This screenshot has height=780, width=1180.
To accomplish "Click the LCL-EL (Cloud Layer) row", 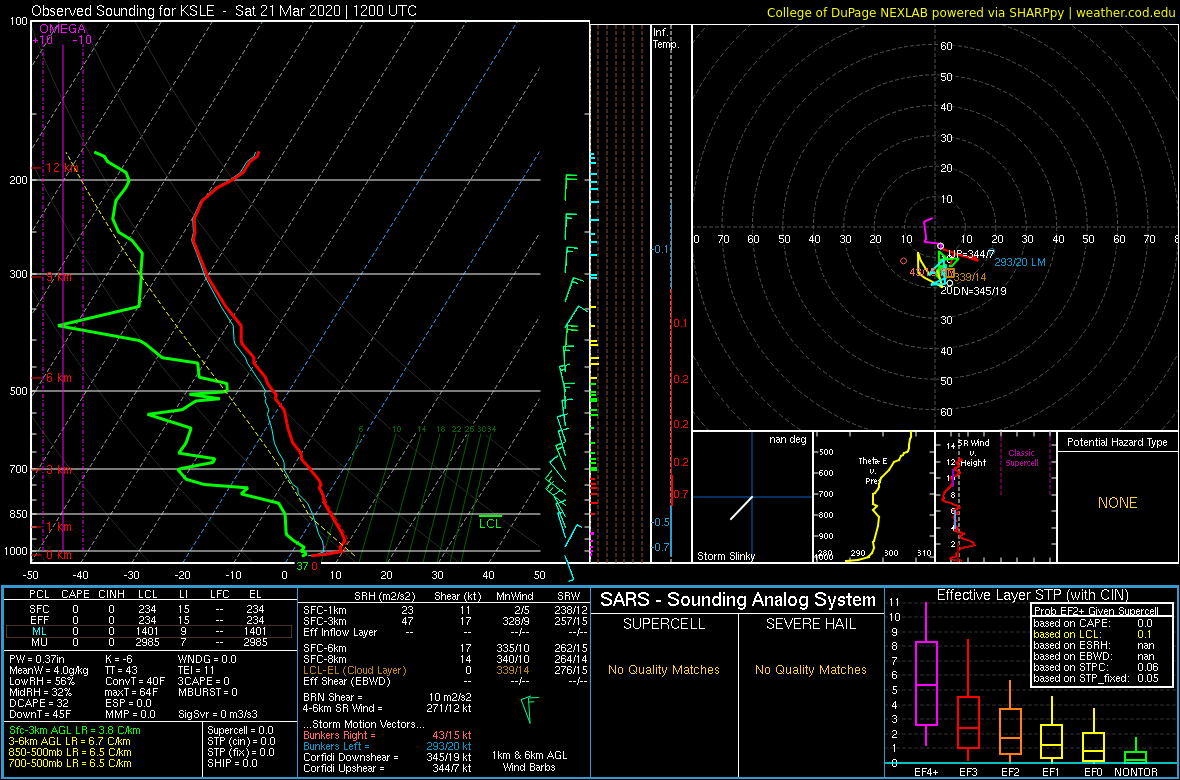I will 445,669.
